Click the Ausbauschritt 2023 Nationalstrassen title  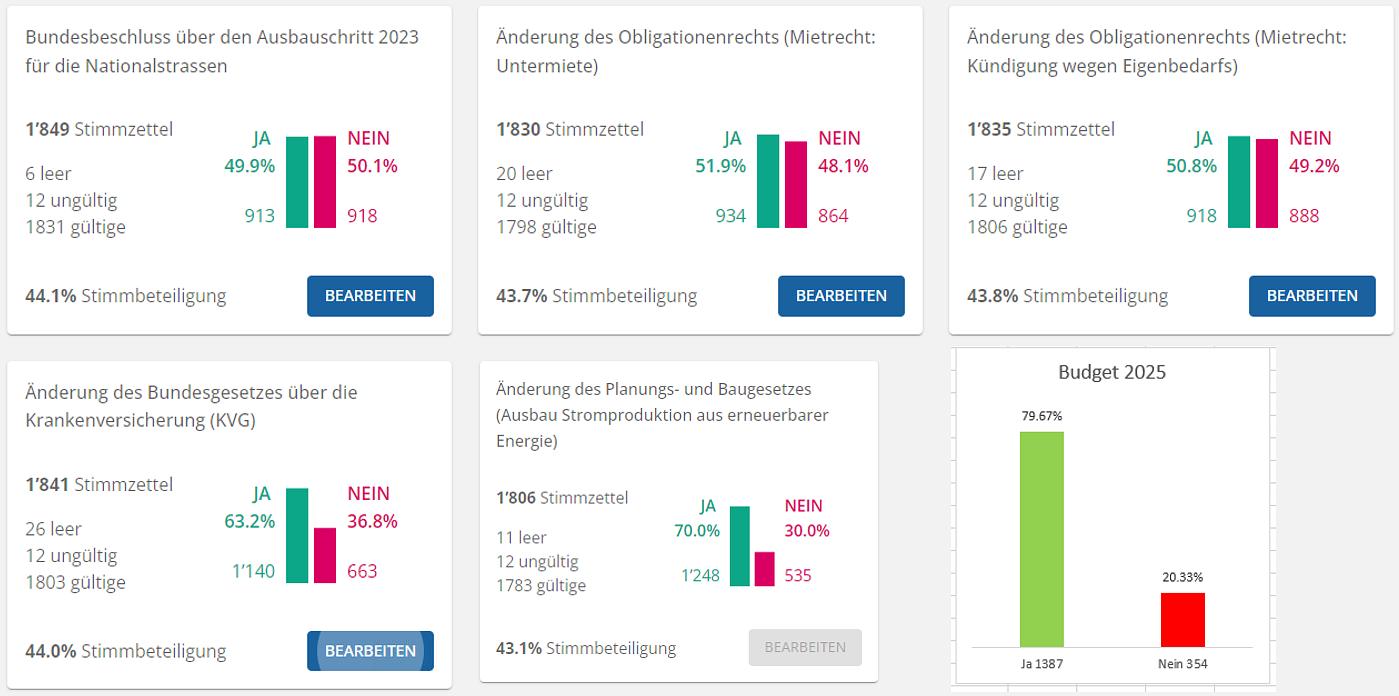pos(221,51)
